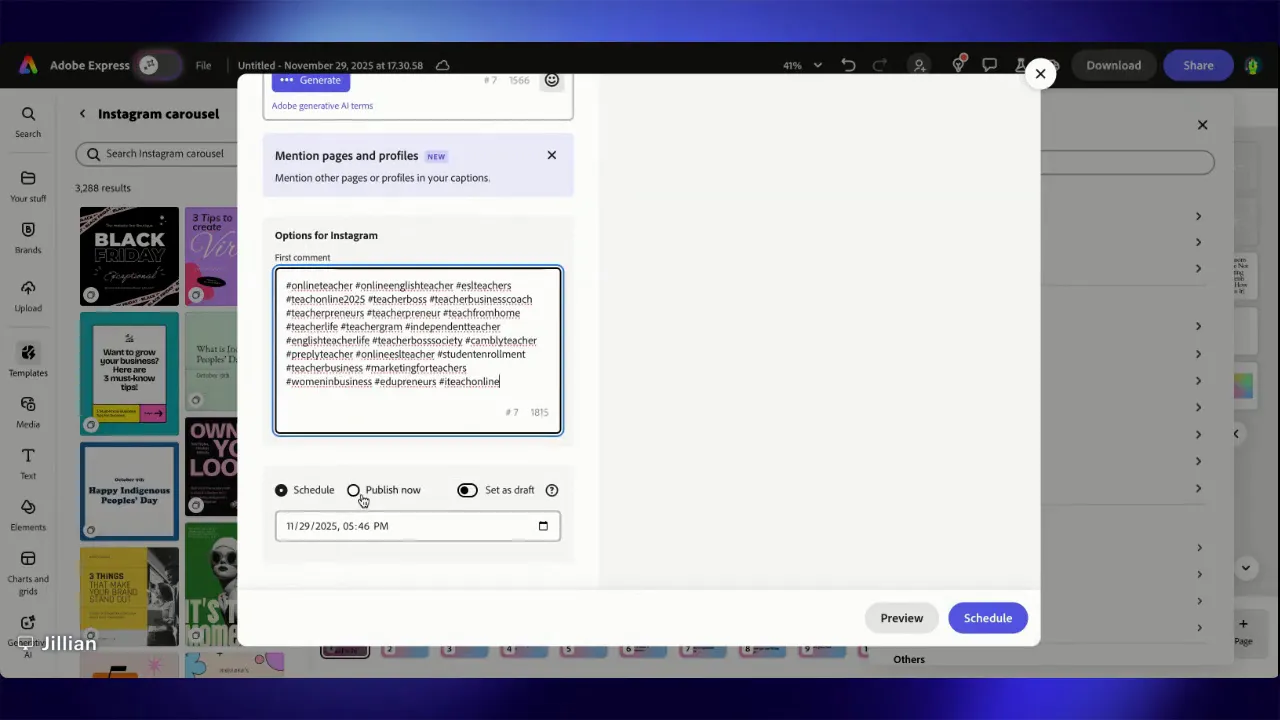Open the emoji picker in the caption box
This screenshot has width=1280, height=720.
click(551, 79)
